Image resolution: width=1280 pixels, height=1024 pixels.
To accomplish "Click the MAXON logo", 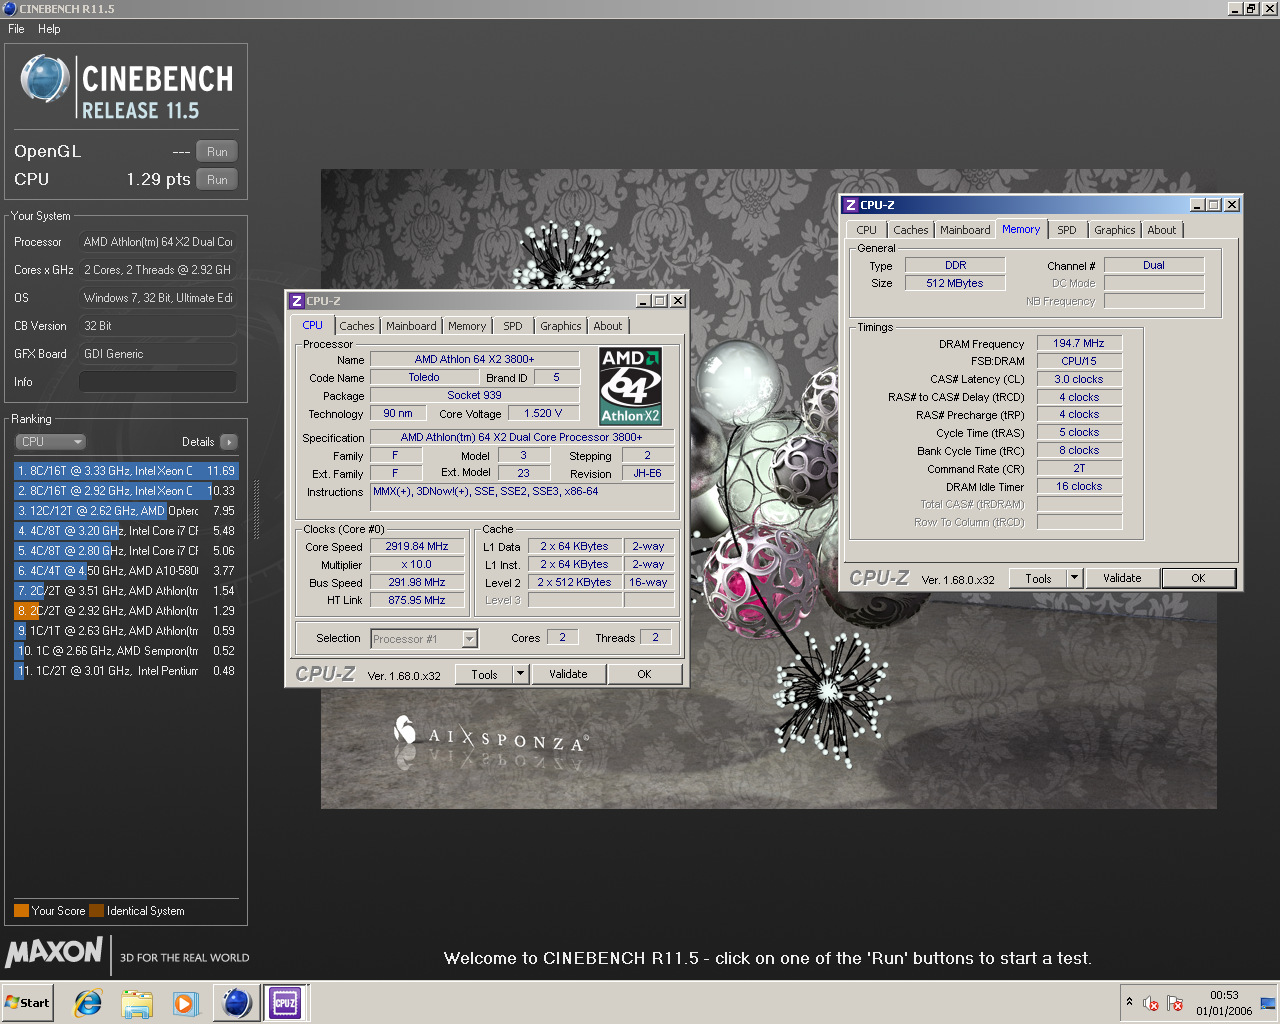I will tap(54, 952).
